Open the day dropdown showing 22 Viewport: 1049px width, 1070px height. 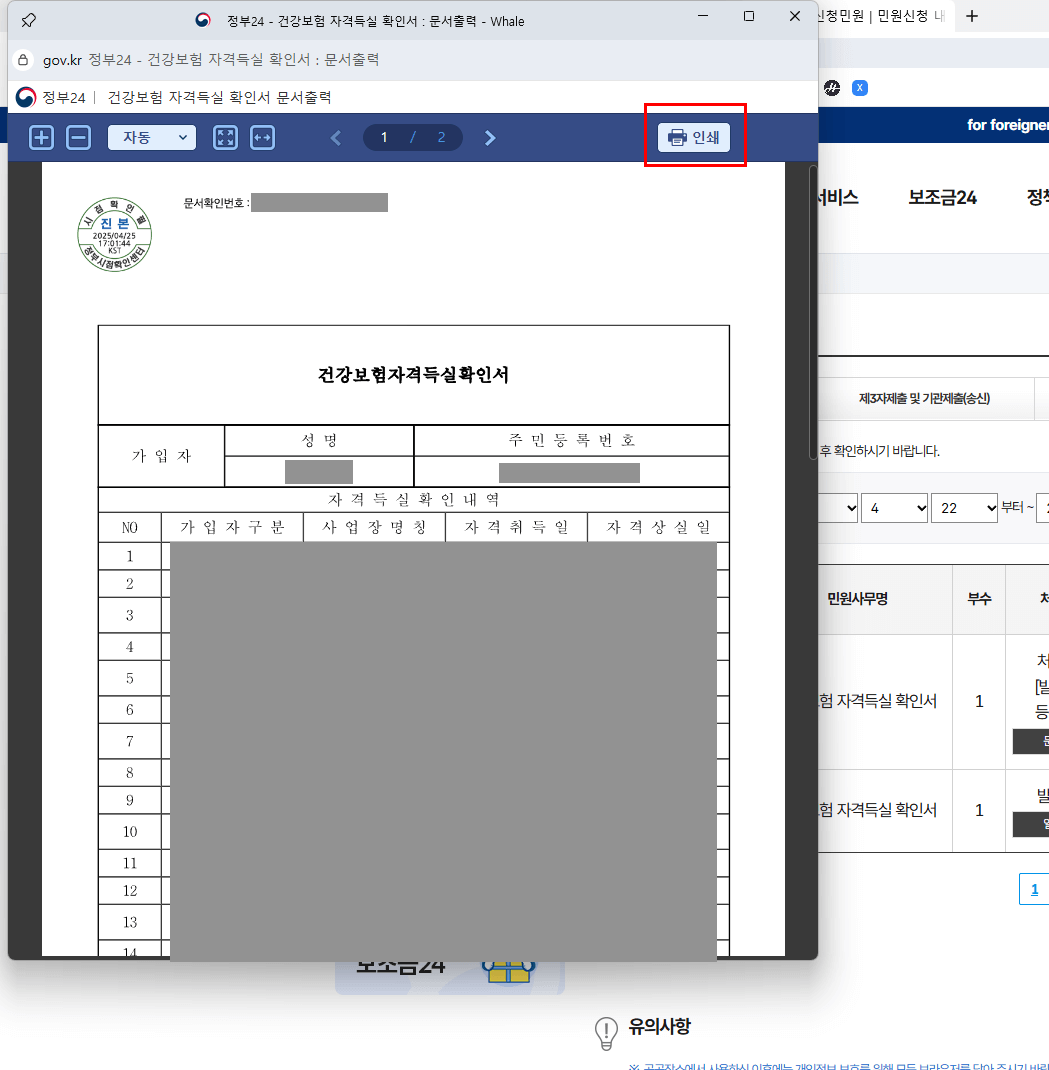pyautogui.click(x=963, y=507)
